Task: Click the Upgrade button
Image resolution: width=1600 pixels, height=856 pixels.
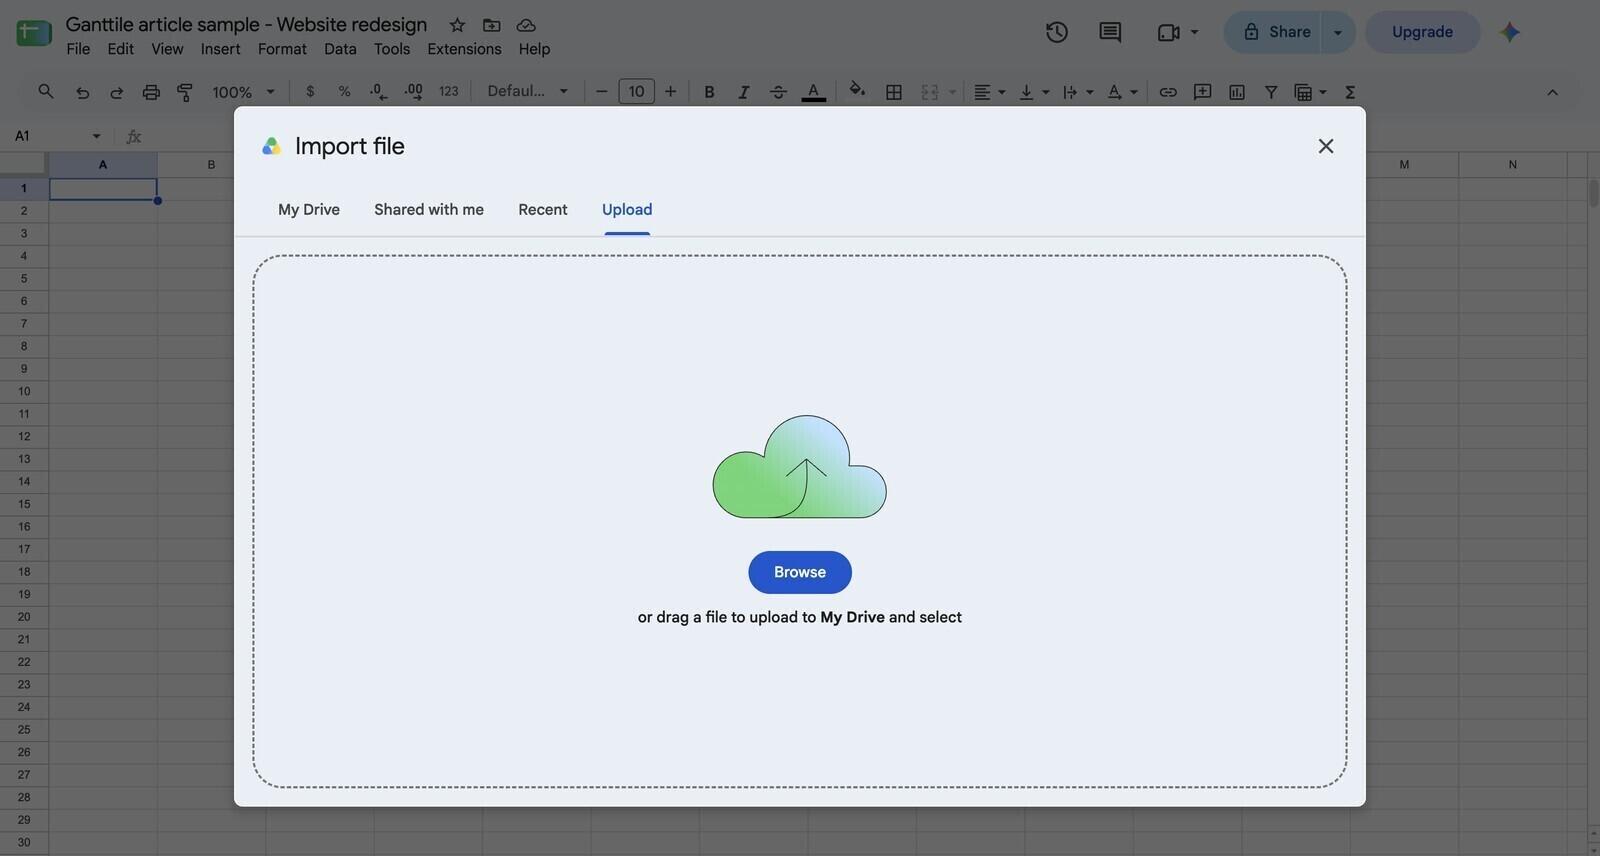Action: coord(1422,32)
